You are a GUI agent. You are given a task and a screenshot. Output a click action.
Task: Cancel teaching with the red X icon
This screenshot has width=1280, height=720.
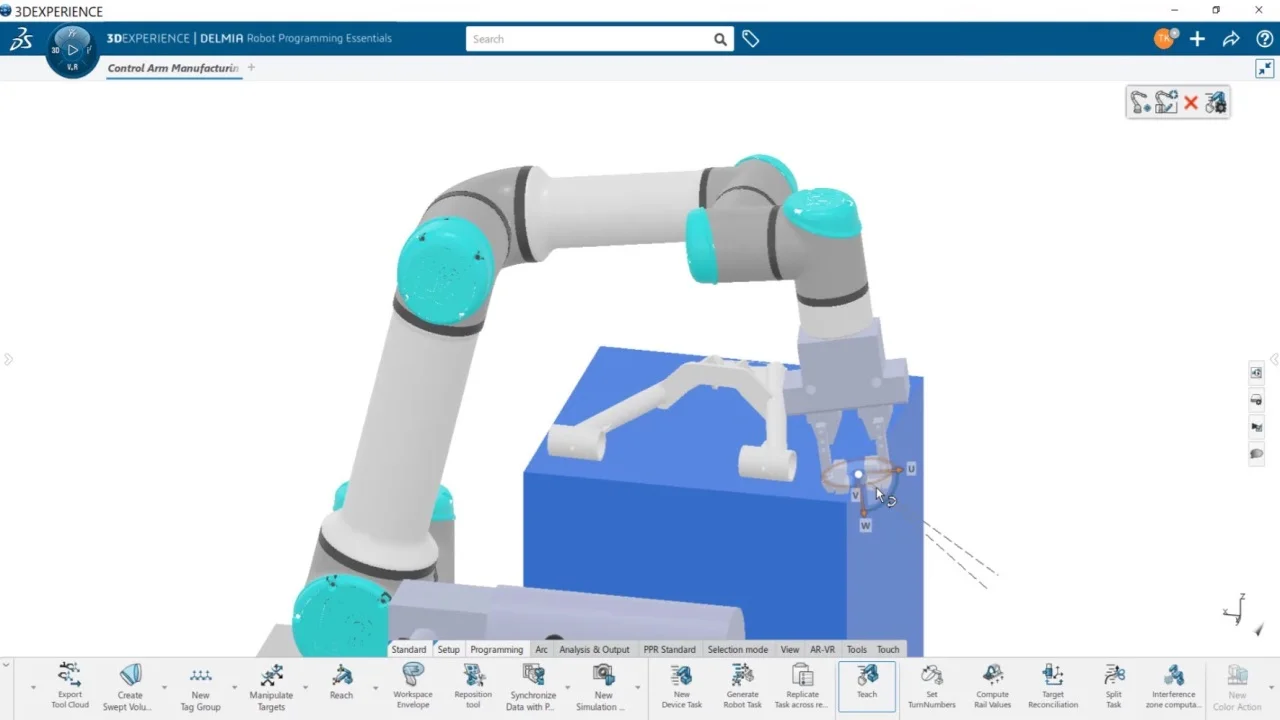(x=1192, y=101)
